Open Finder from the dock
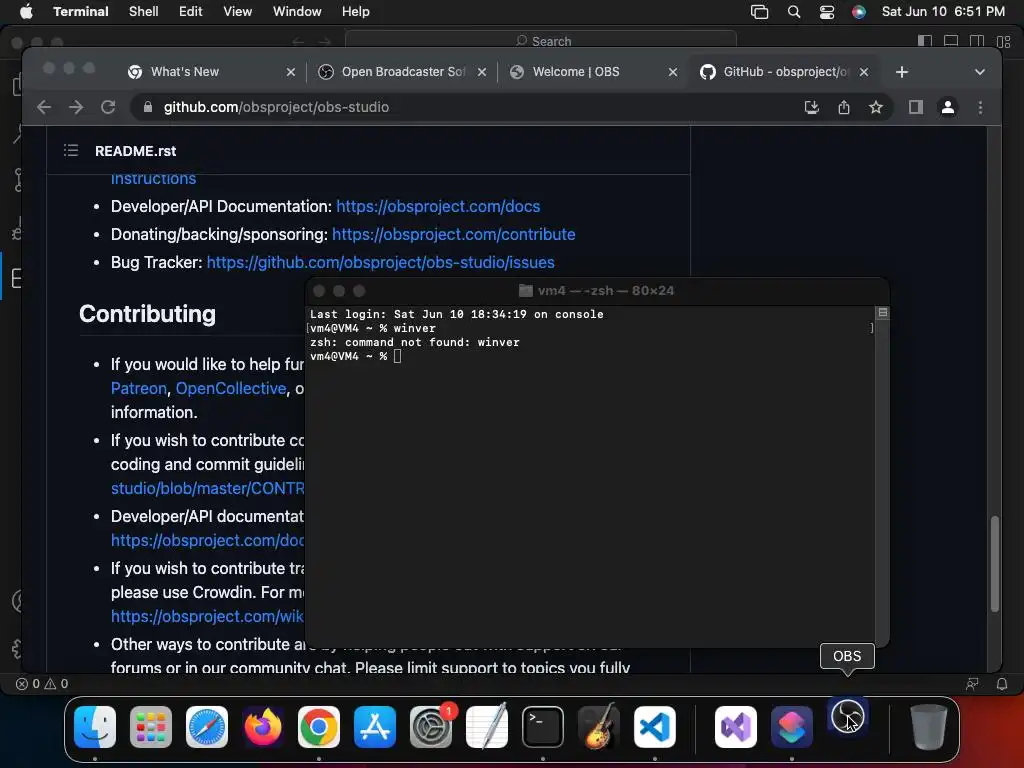The height and width of the screenshot is (768, 1024). tap(95, 727)
